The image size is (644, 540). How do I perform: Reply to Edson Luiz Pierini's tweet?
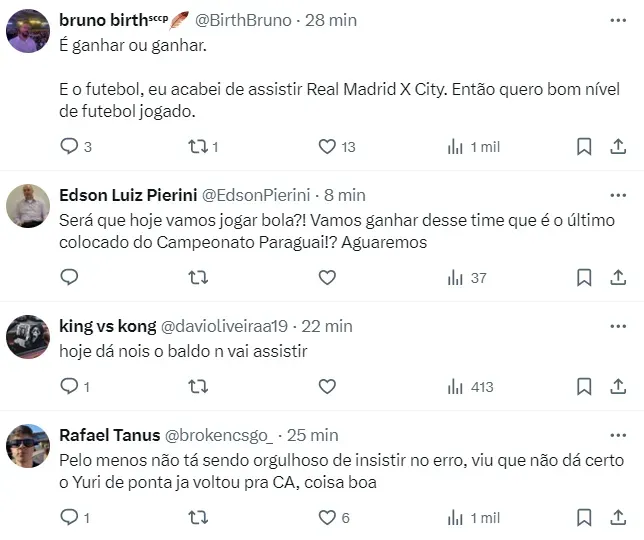pos(69,277)
